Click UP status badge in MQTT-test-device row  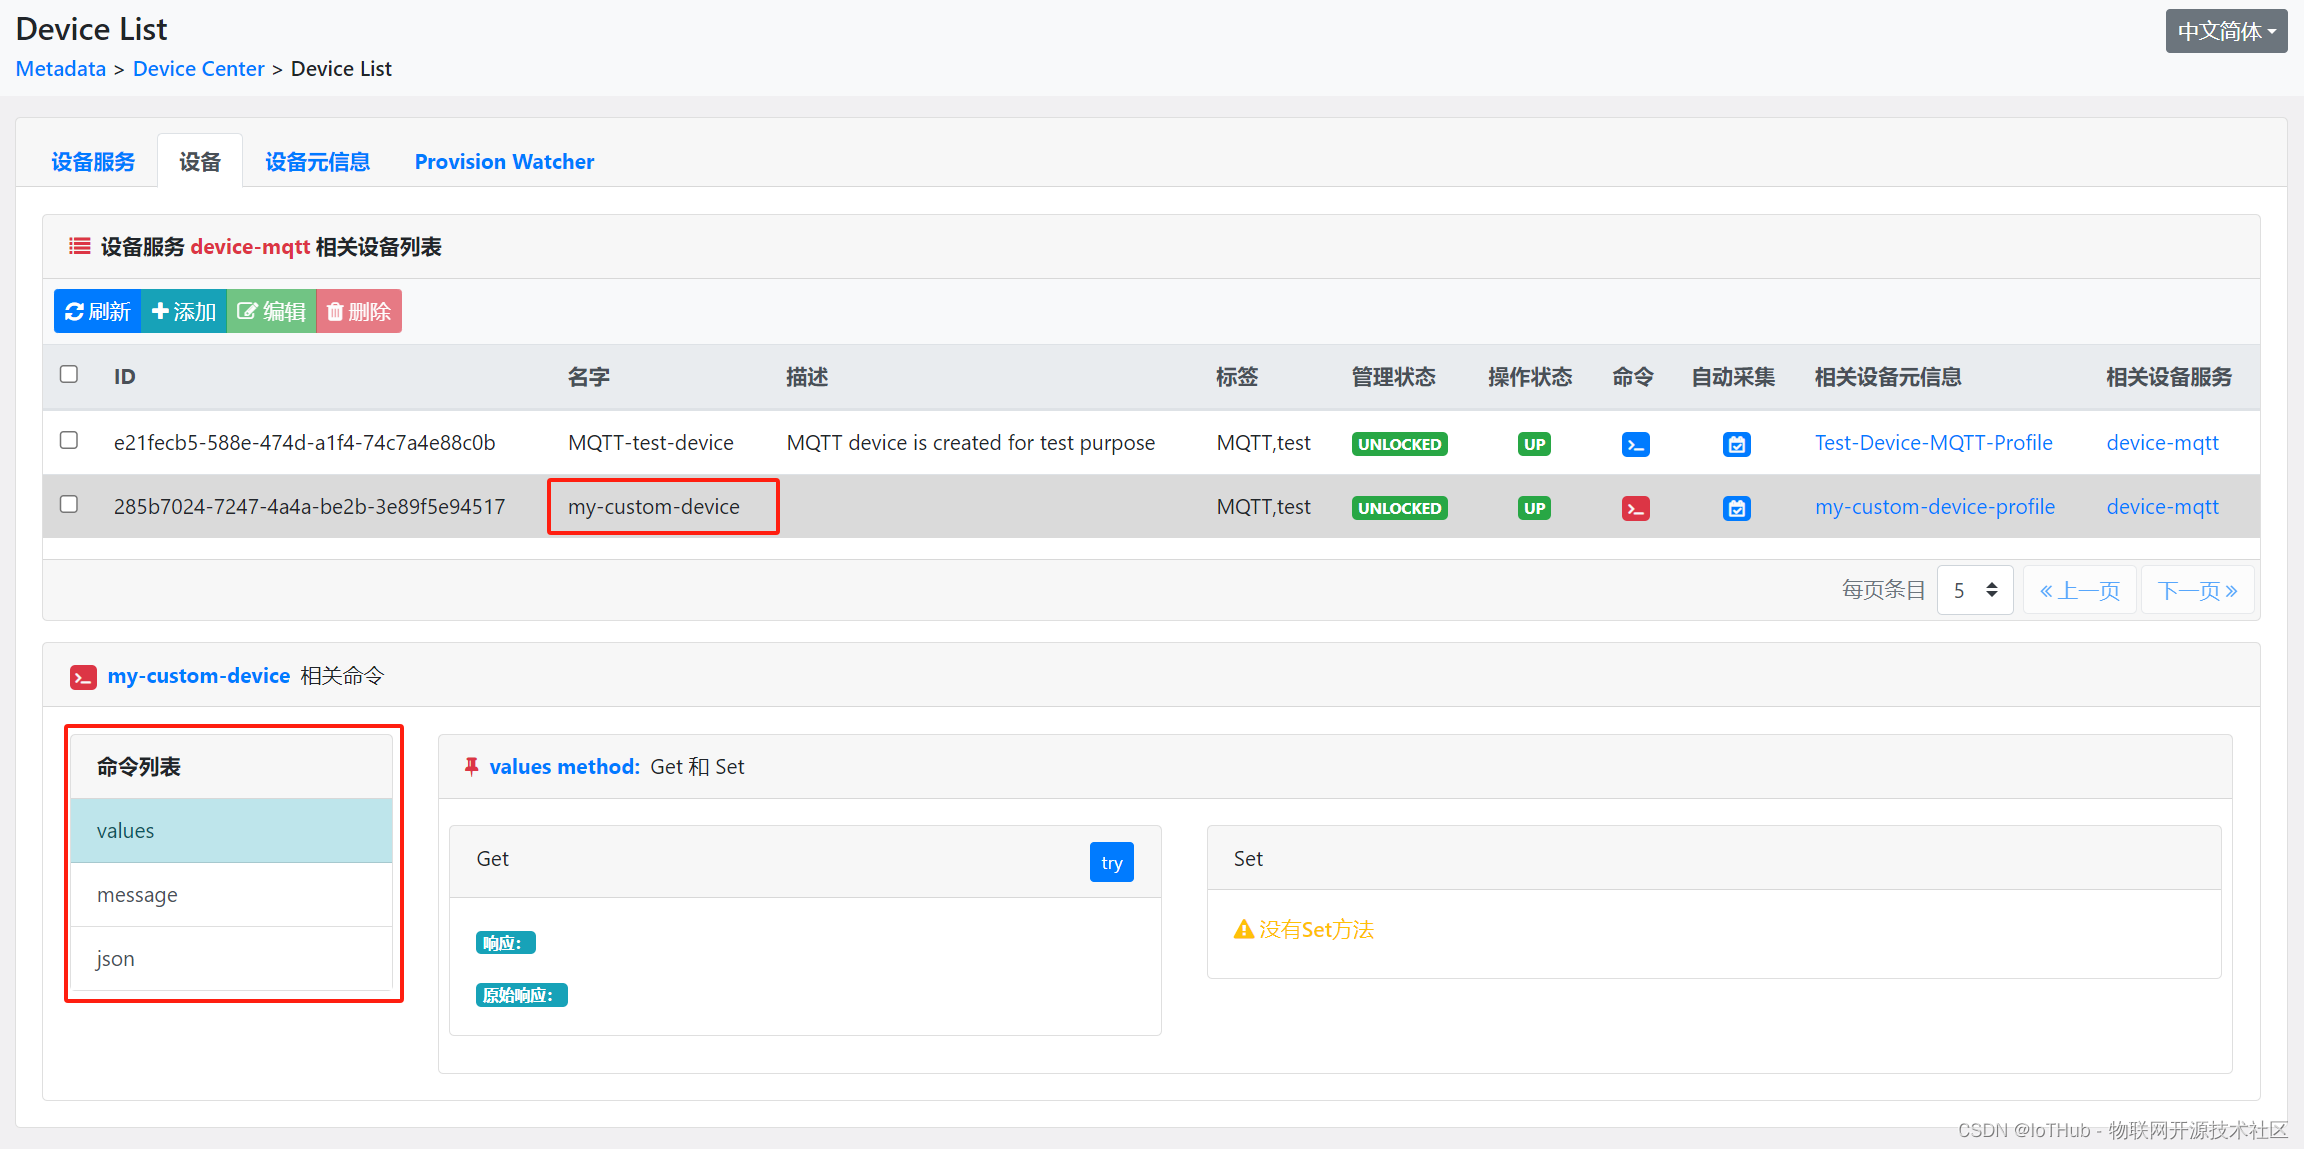pos(1534,444)
